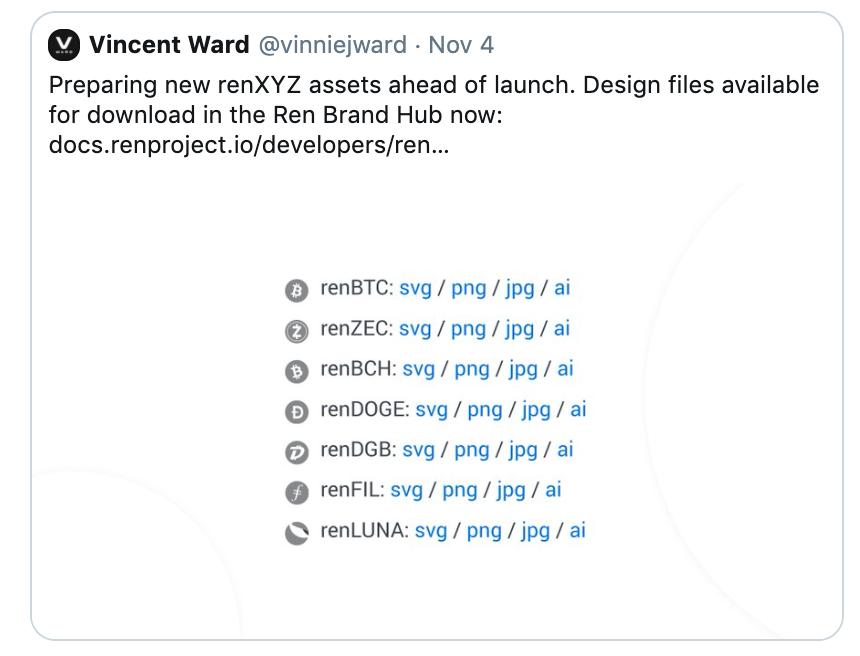The height and width of the screenshot is (656, 860).
Task: Click the renBTC Bitcoin coin icon
Action: pos(297,291)
